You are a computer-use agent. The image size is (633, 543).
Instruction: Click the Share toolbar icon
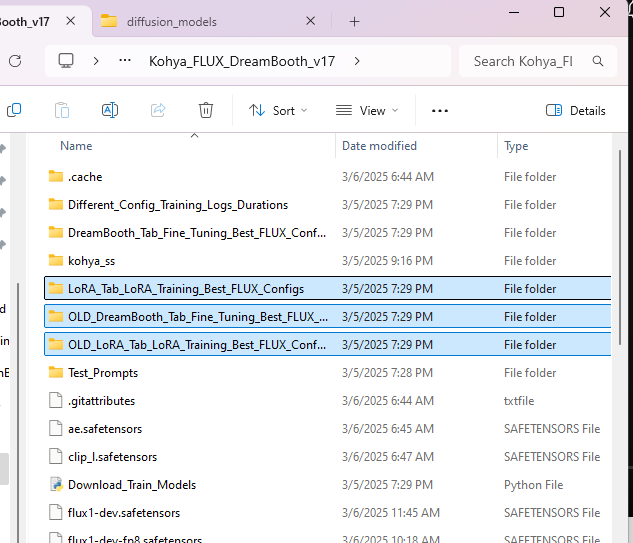point(158,110)
